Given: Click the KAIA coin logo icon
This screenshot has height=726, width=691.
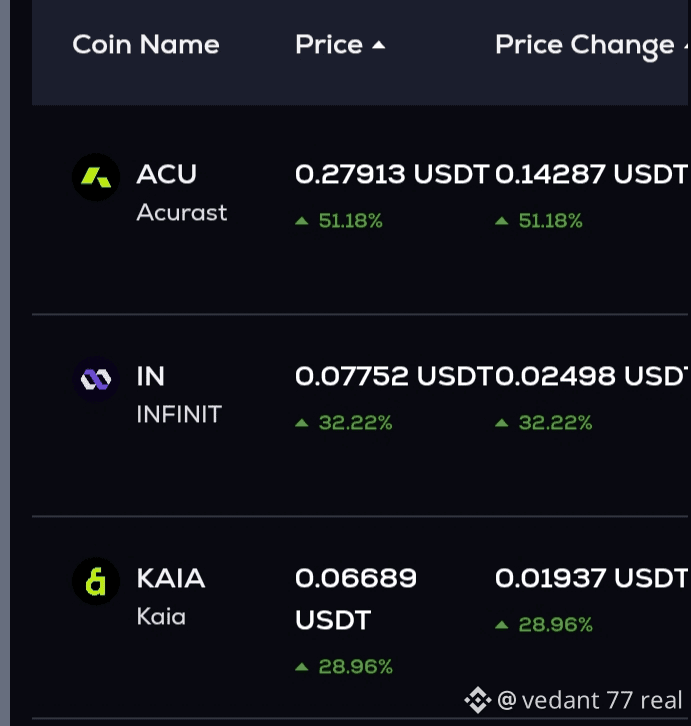Looking at the screenshot, I should [96, 581].
